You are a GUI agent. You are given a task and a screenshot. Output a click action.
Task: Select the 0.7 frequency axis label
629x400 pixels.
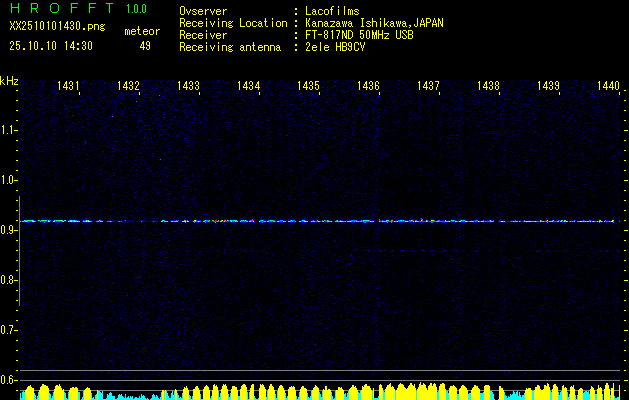coord(9,329)
